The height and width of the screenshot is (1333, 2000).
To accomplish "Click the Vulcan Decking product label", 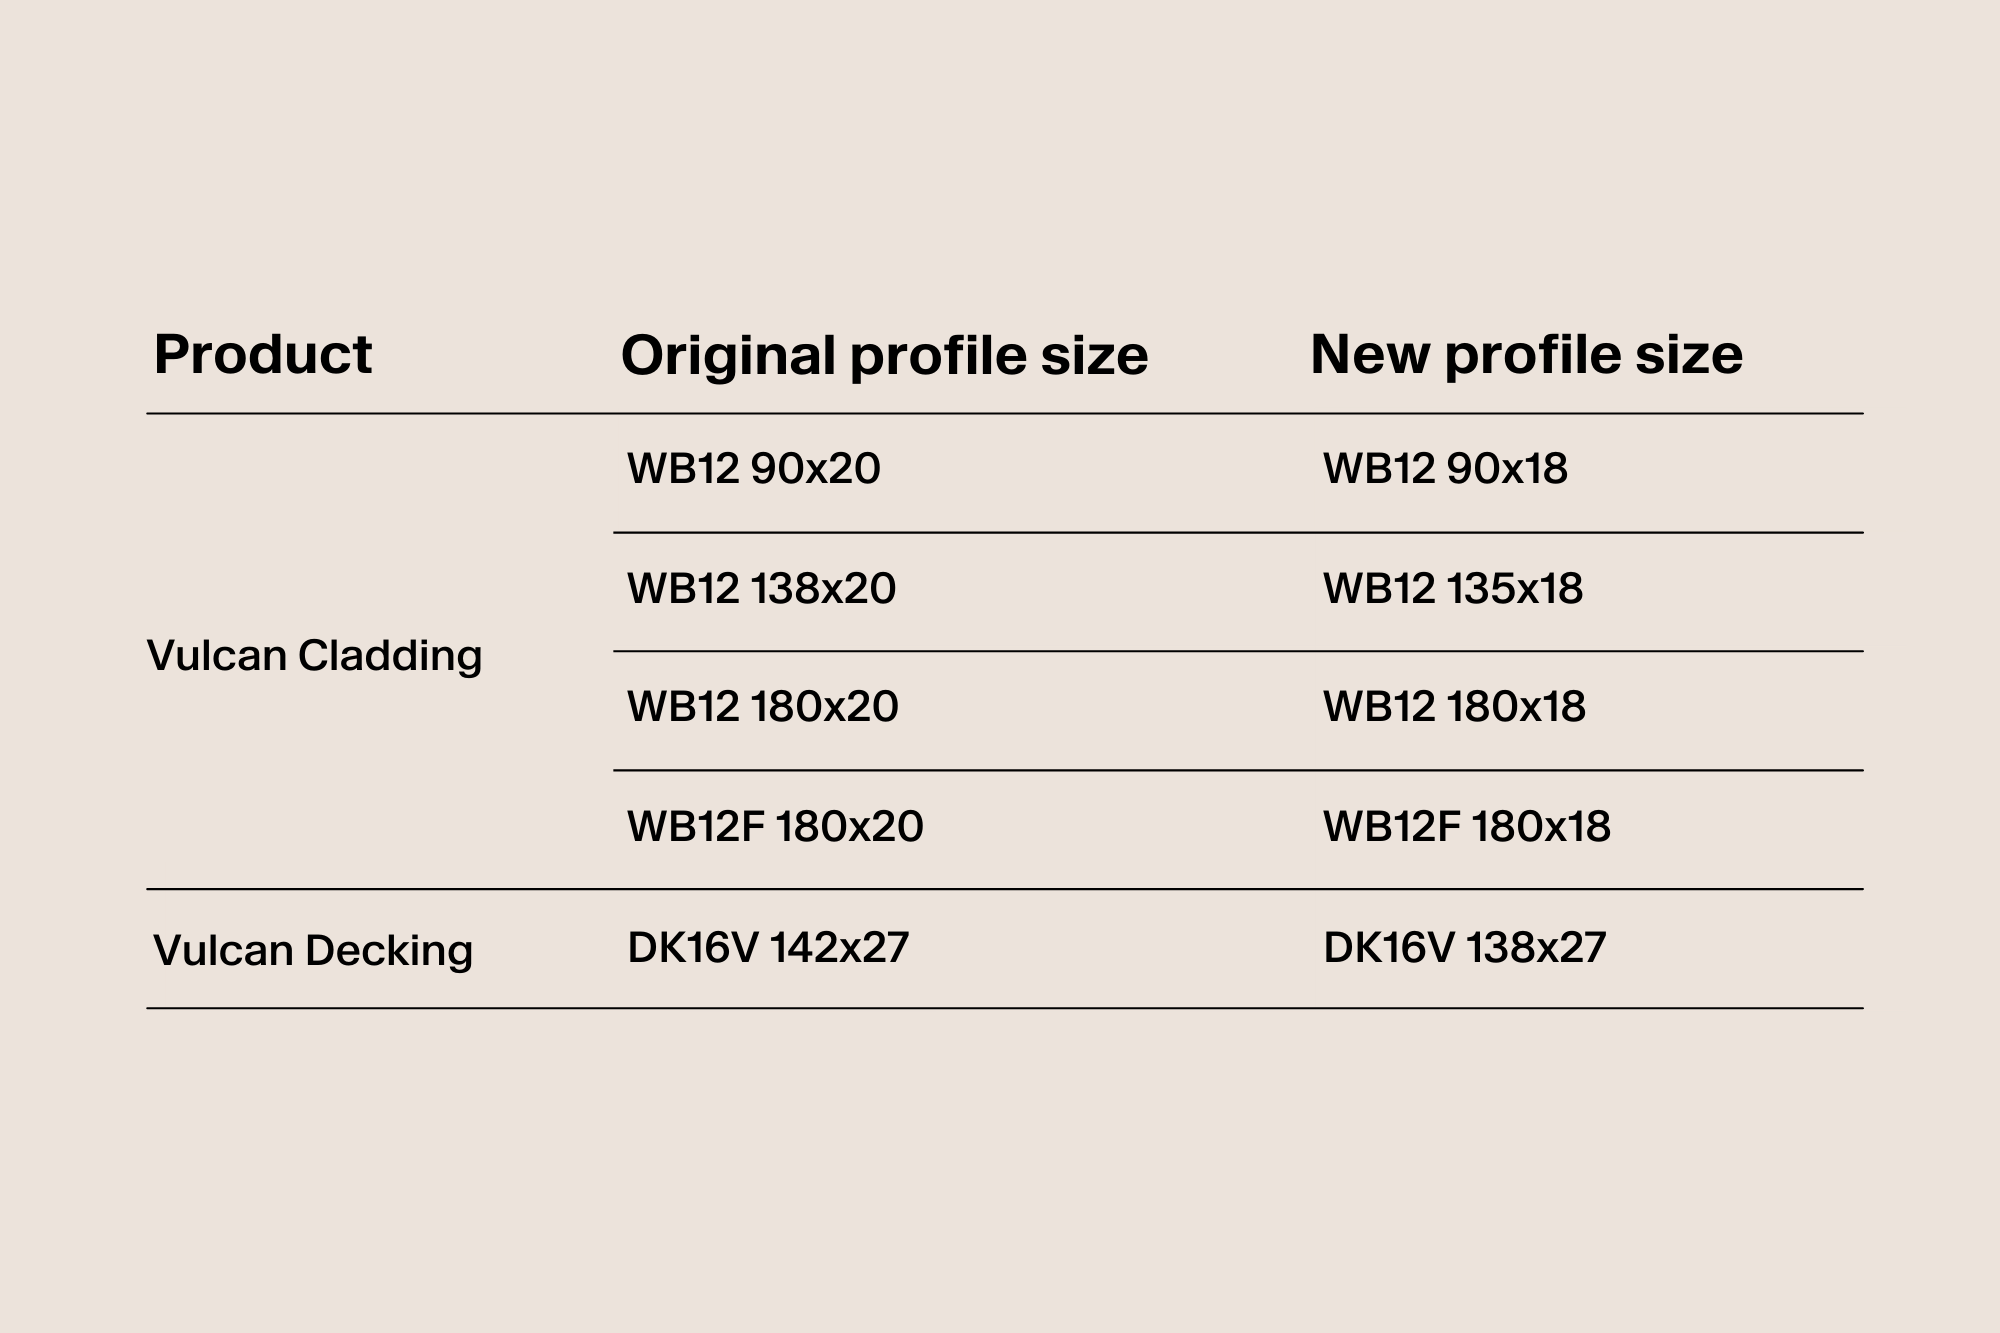I will pyautogui.click(x=313, y=950).
